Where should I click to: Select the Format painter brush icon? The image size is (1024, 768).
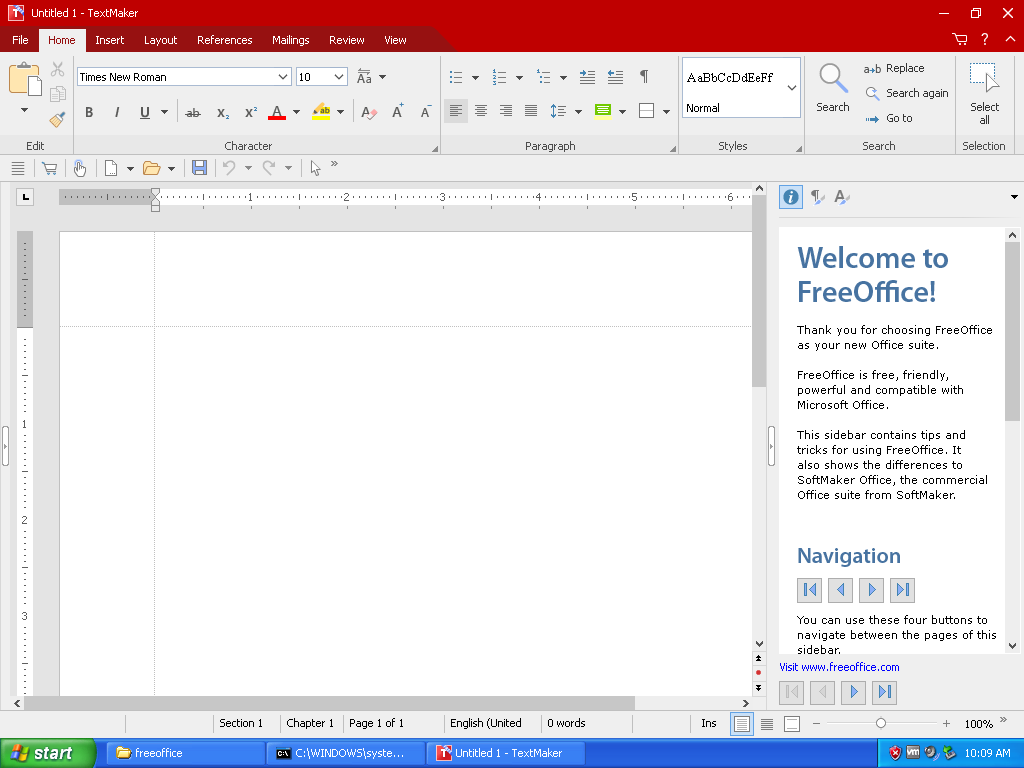pyautogui.click(x=57, y=119)
